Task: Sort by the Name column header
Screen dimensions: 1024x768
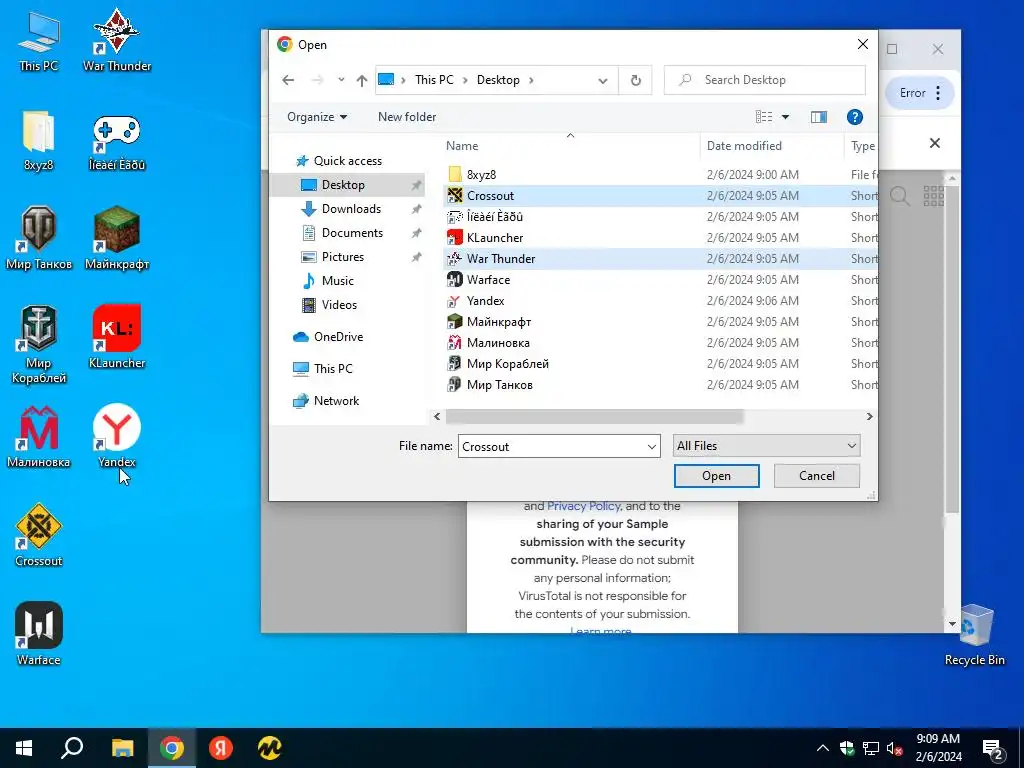Action: (x=570, y=146)
